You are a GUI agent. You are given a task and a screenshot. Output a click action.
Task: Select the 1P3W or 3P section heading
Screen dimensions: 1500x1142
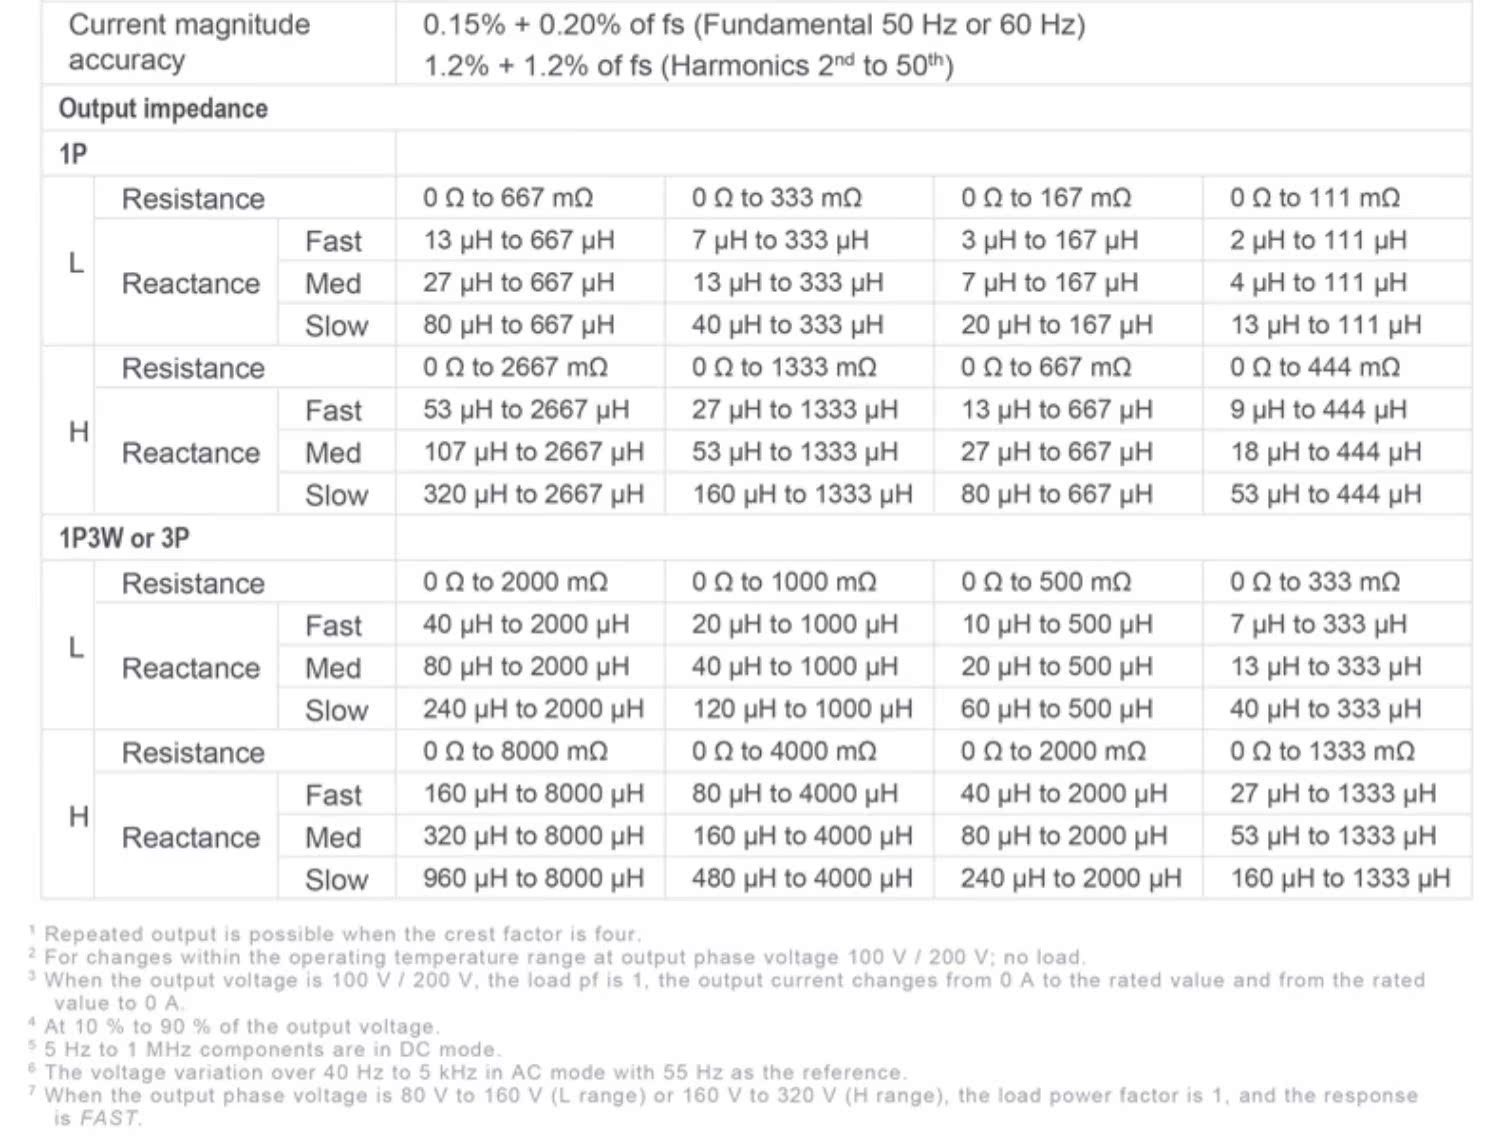tap(124, 538)
